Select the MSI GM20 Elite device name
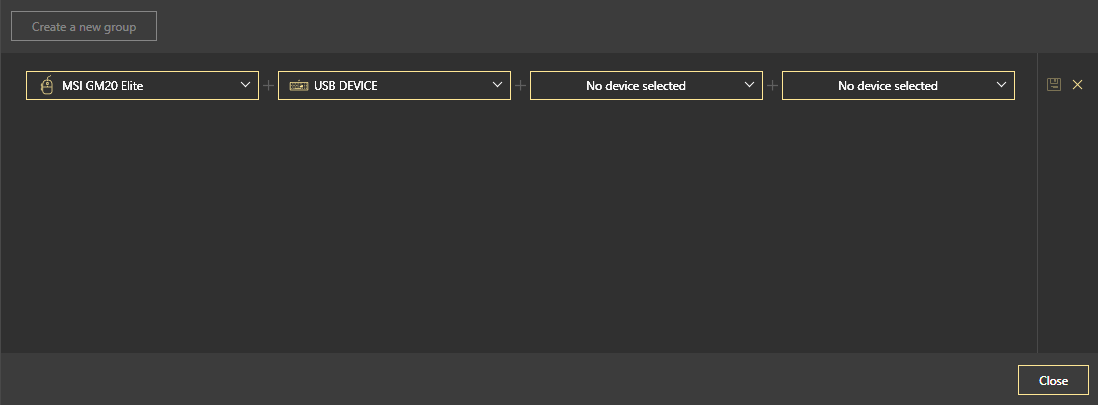Image resolution: width=1098 pixels, height=405 pixels. 103,86
